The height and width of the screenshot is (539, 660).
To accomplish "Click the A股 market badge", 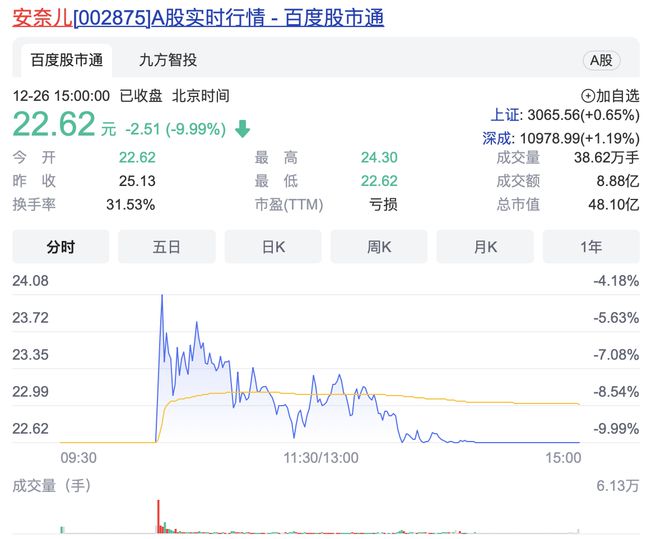I will 601,60.
